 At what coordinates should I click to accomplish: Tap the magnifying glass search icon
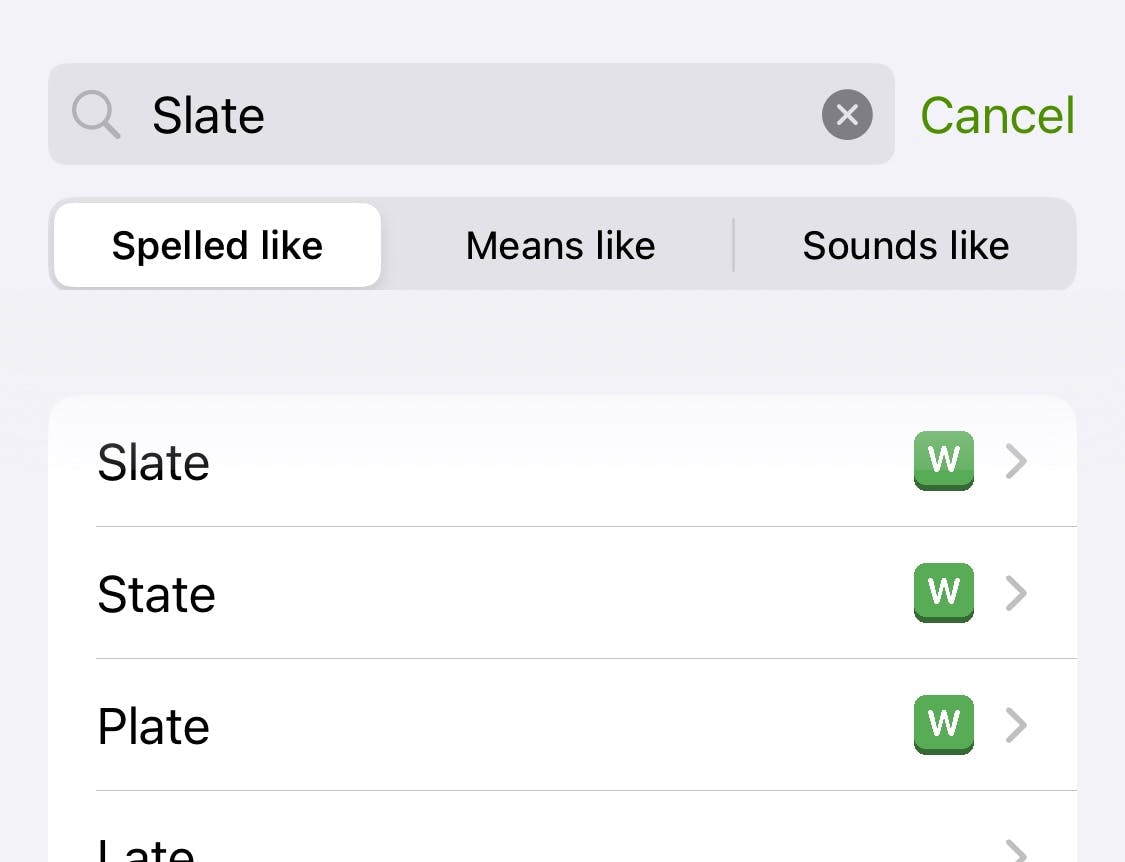coord(96,114)
